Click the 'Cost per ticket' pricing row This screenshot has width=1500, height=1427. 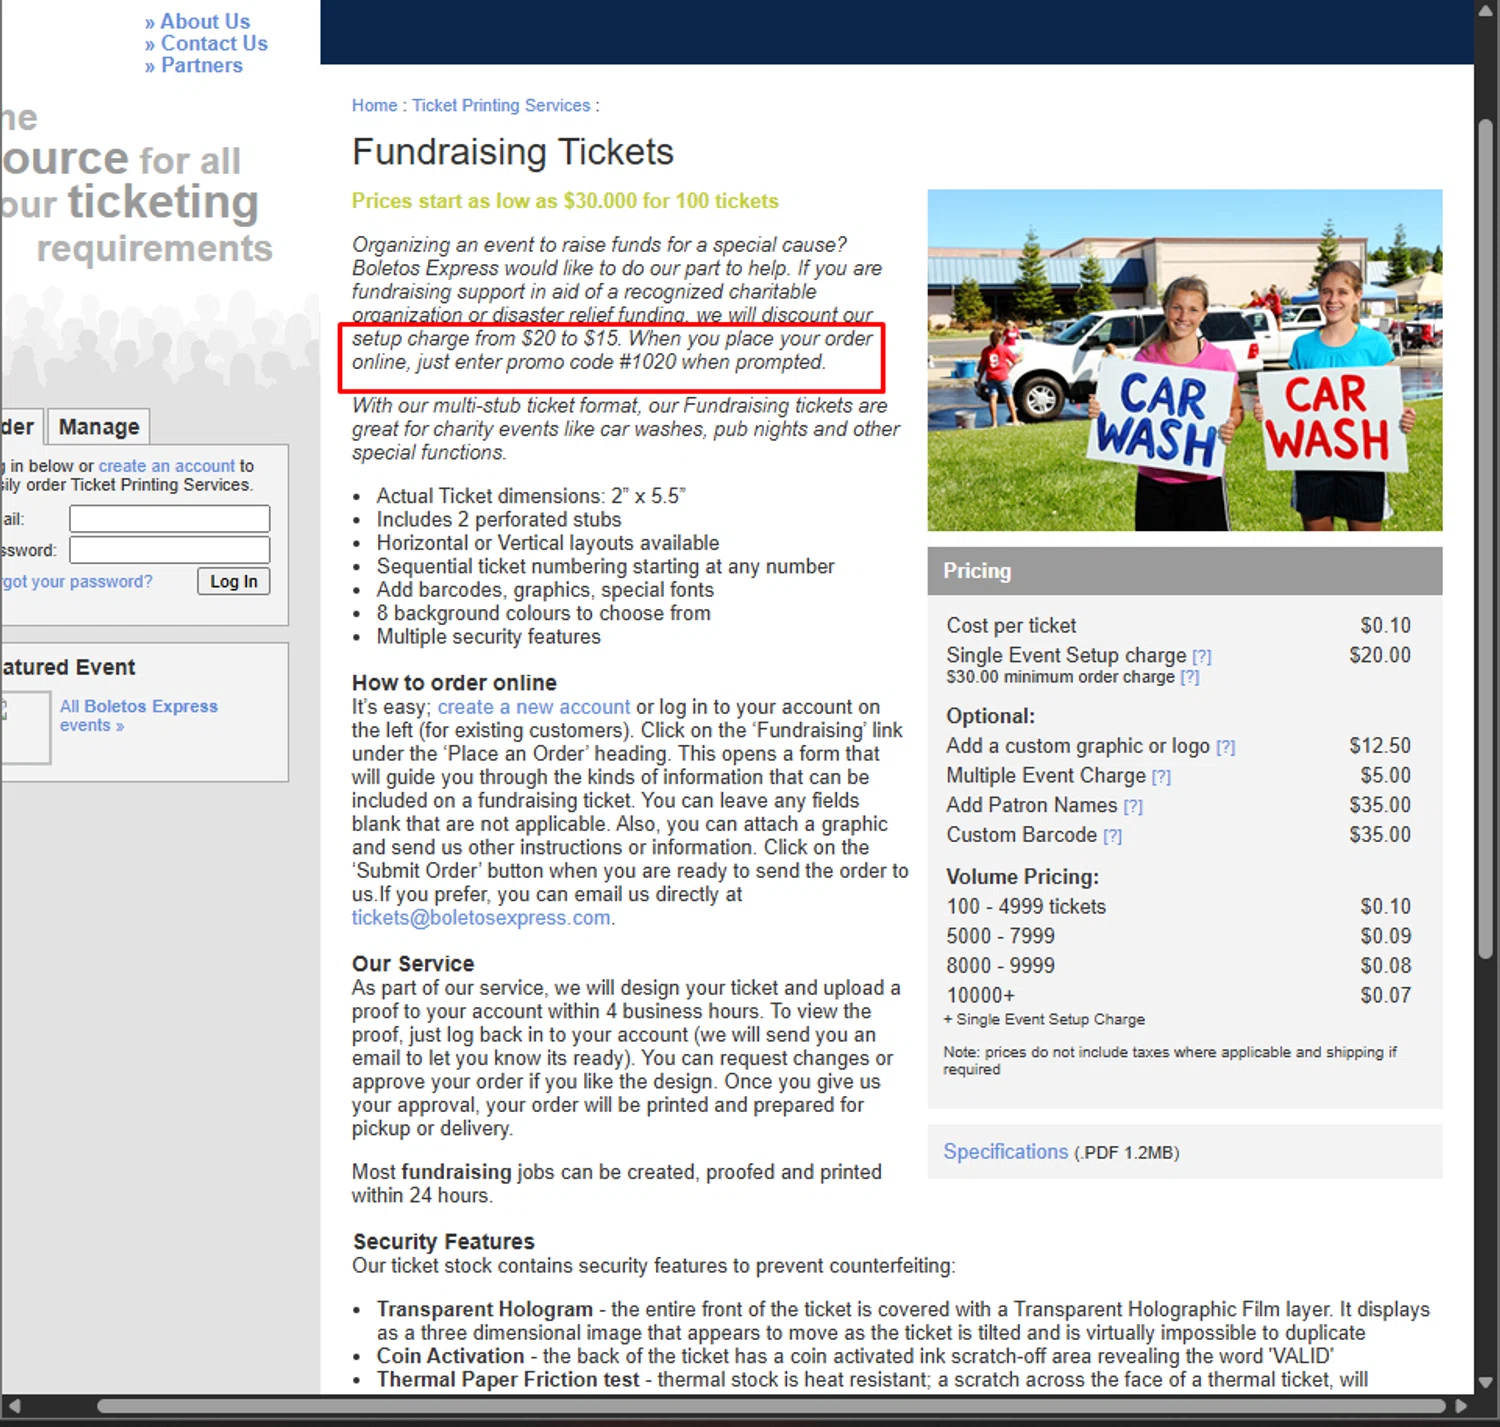coord(1179,626)
